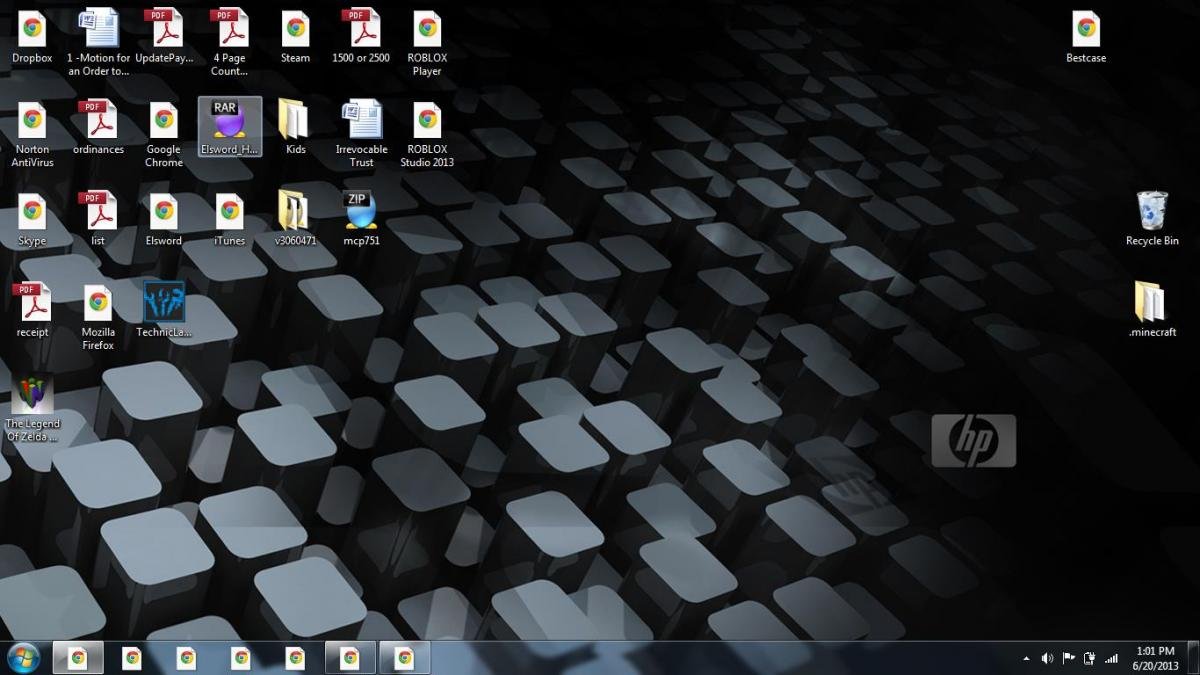Launch the Elsword game shortcut
Screen dimensions: 1200x675
coord(164,220)
